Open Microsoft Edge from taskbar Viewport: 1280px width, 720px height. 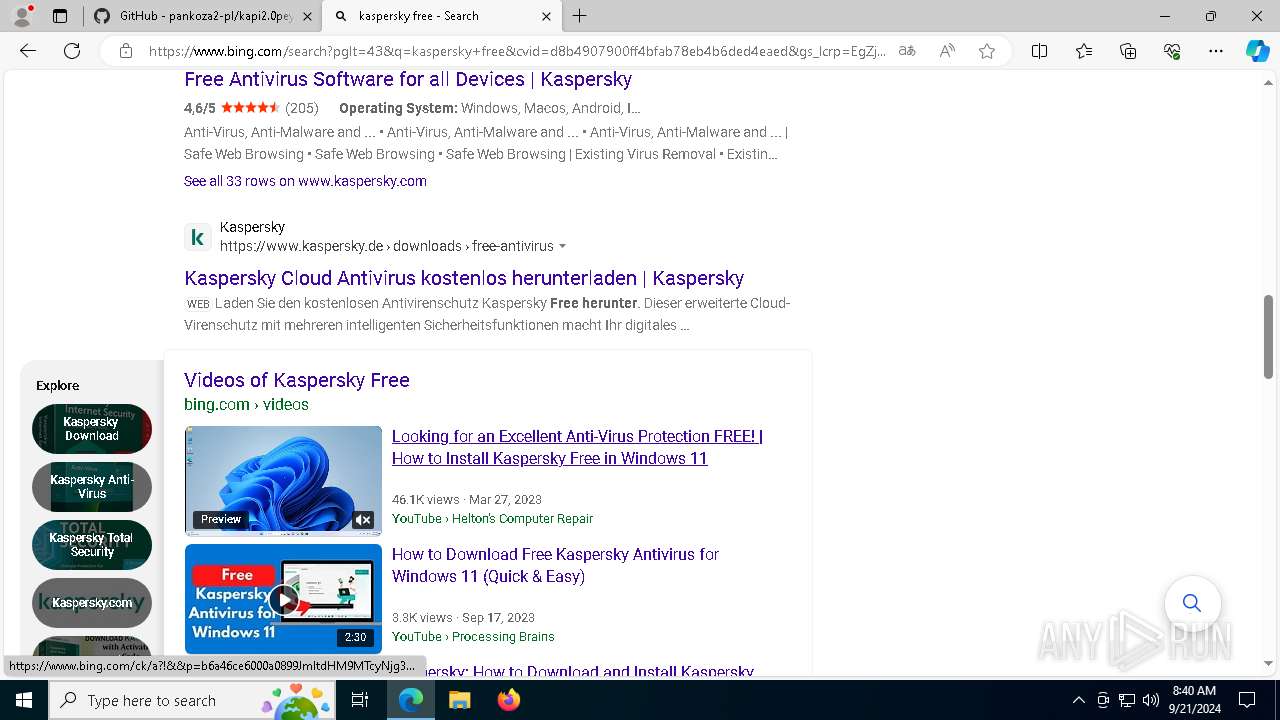(x=411, y=700)
